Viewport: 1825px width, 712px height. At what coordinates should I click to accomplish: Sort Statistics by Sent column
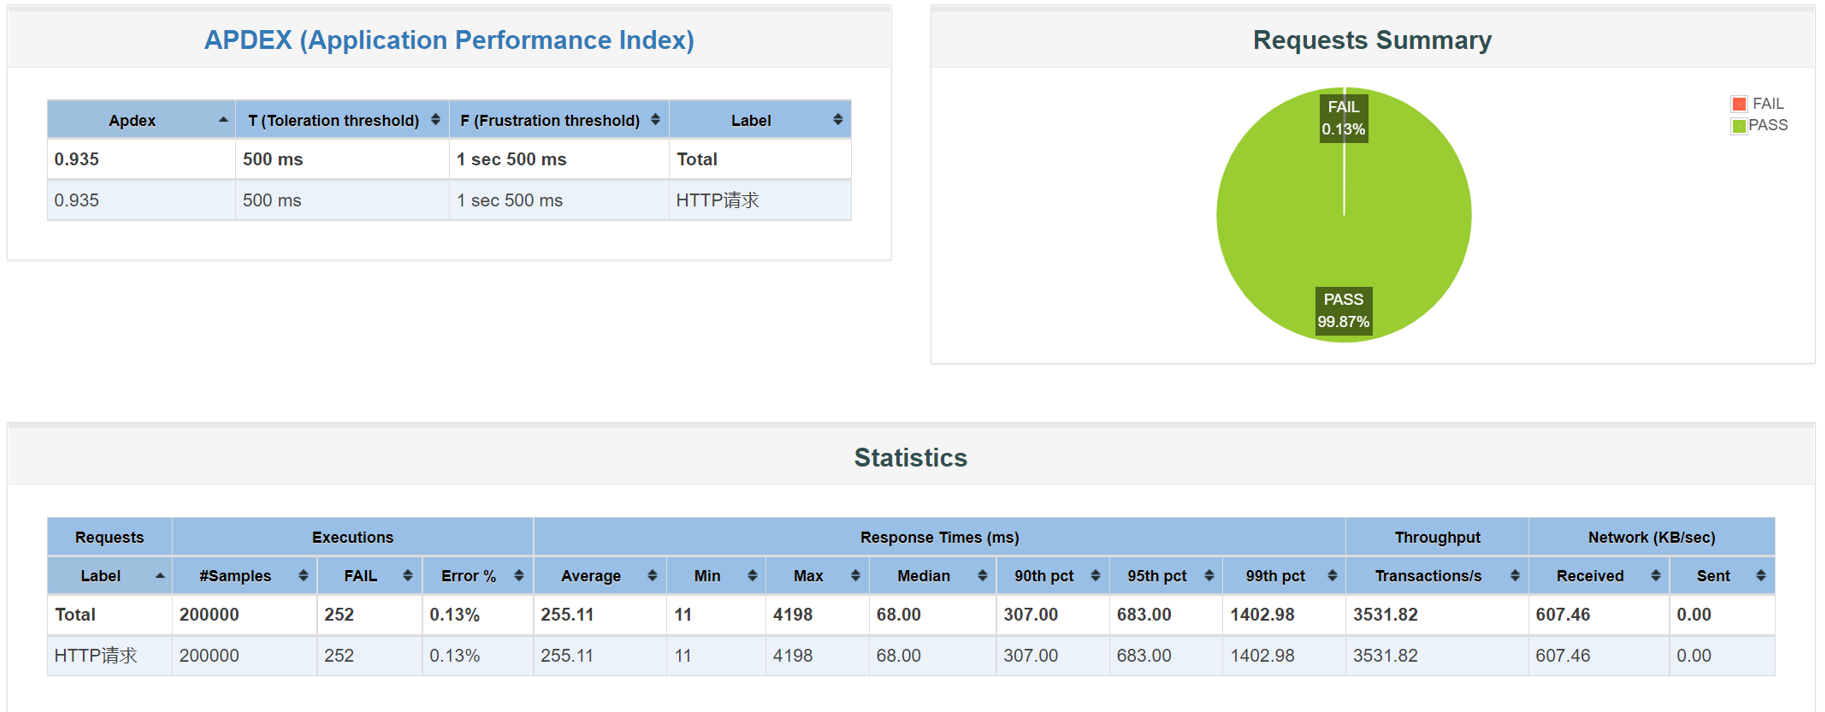[1722, 576]
